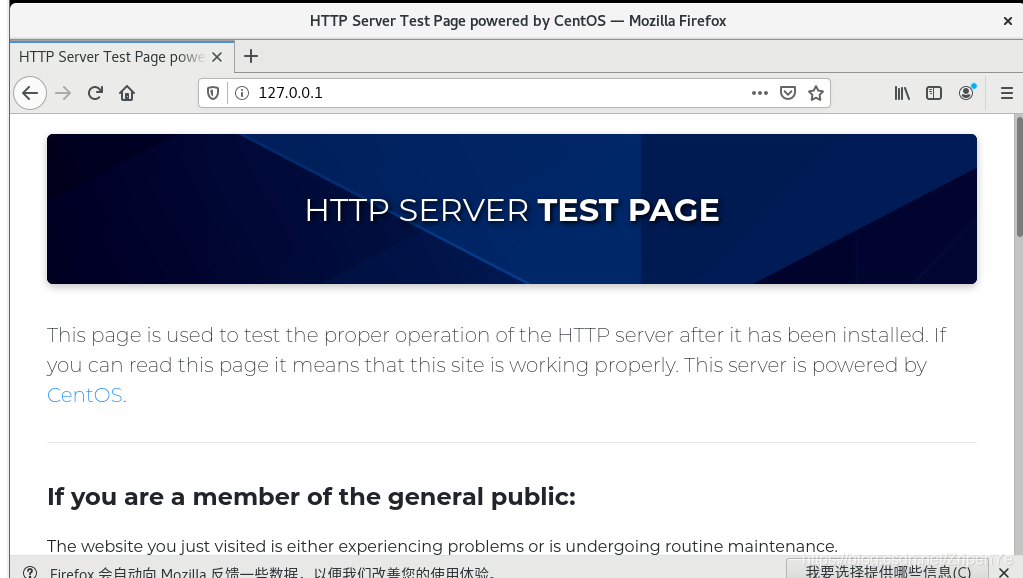This screenshot has width=1023, height=578.
Task: Save page to Pocket
Action: click(788, 93)
